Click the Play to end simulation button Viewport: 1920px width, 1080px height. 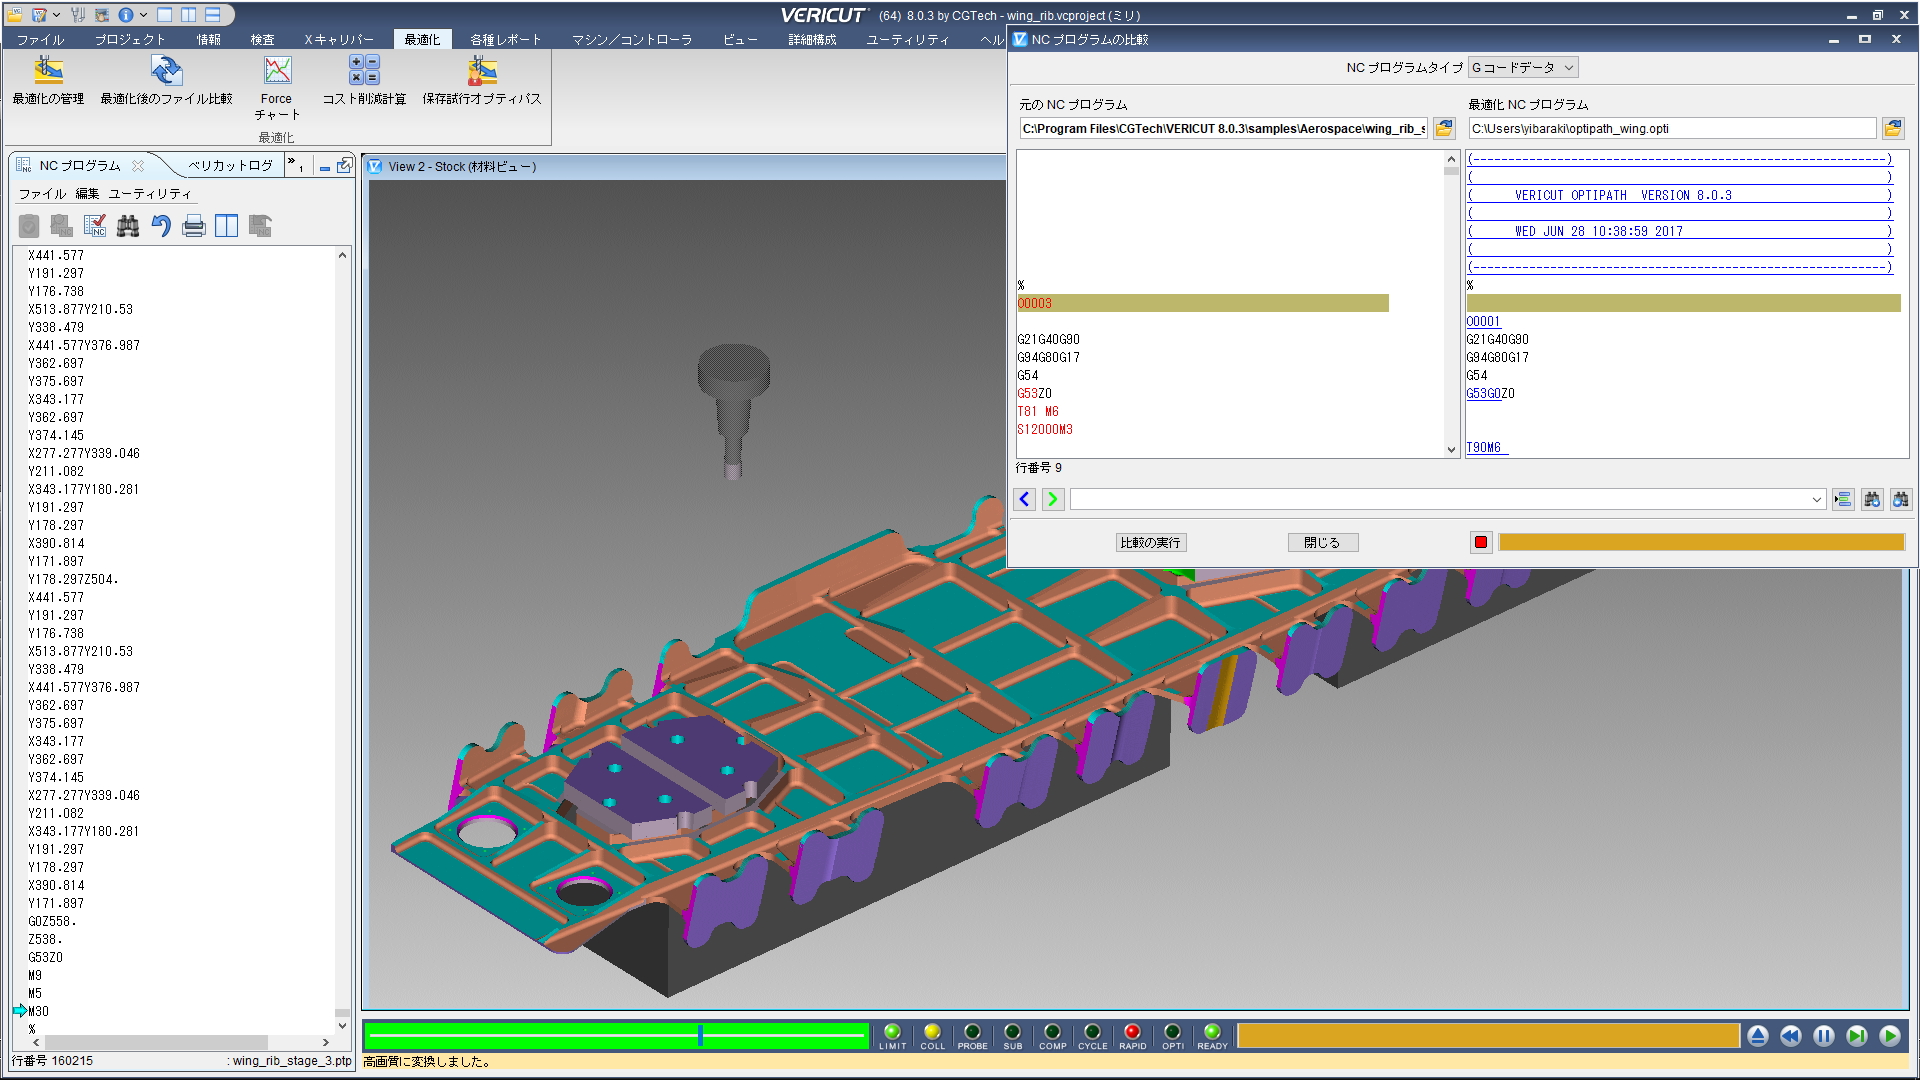tap(1890, 1036)
